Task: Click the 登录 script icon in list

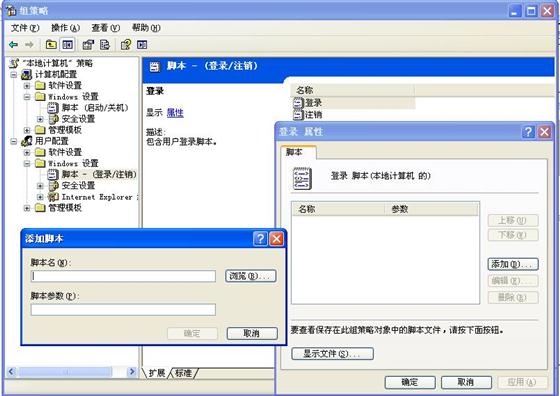Action: 298,103
